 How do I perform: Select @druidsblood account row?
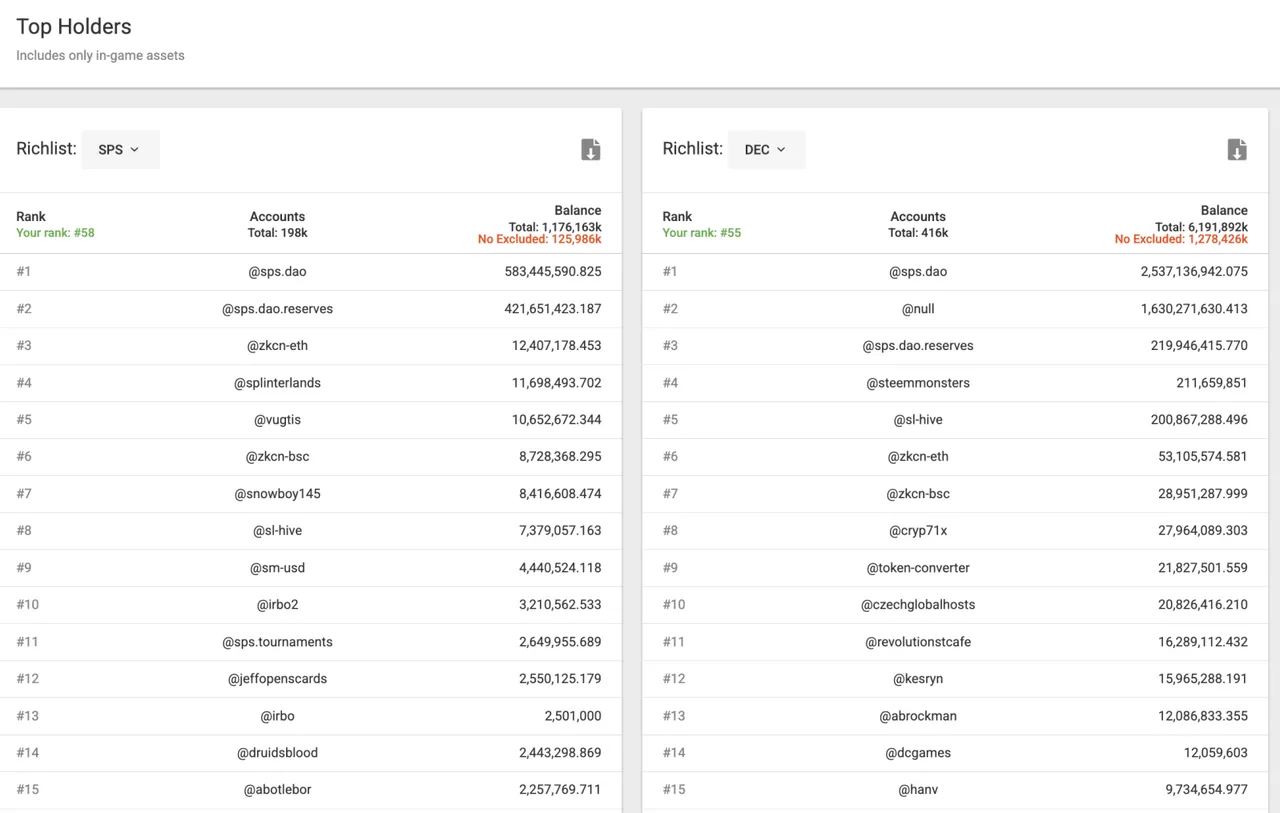pos(310,753)
